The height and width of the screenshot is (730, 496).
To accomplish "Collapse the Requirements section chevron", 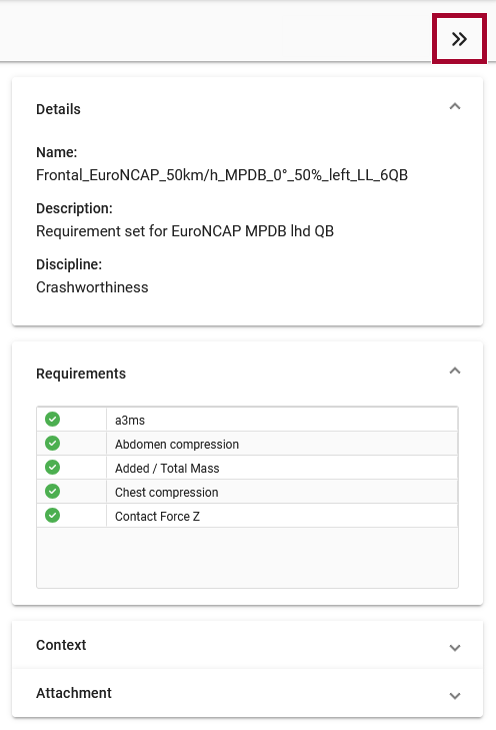I will pos(455,371).
